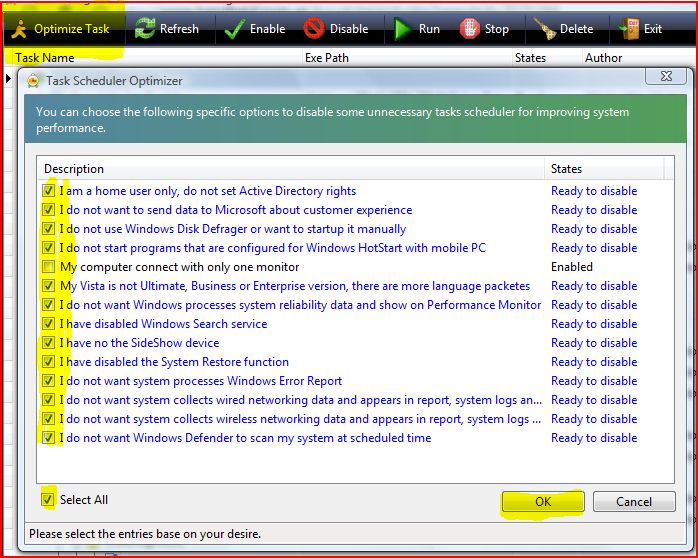This screenshot has width=698, height=558.
Task: Select the 'System Restore function' entry text
Action: [174, 362]
